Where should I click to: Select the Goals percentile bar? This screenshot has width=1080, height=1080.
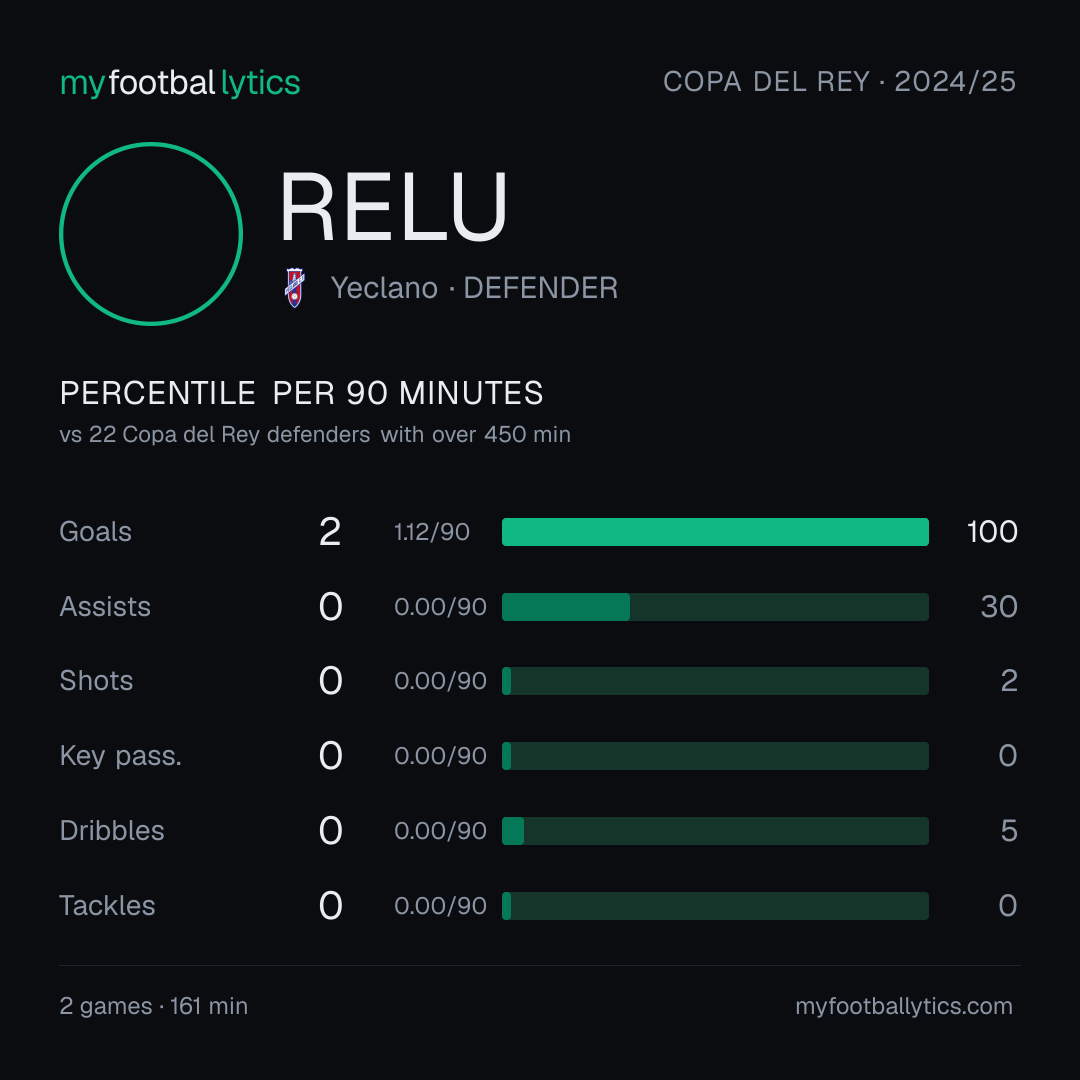click(x=715, y=532)
